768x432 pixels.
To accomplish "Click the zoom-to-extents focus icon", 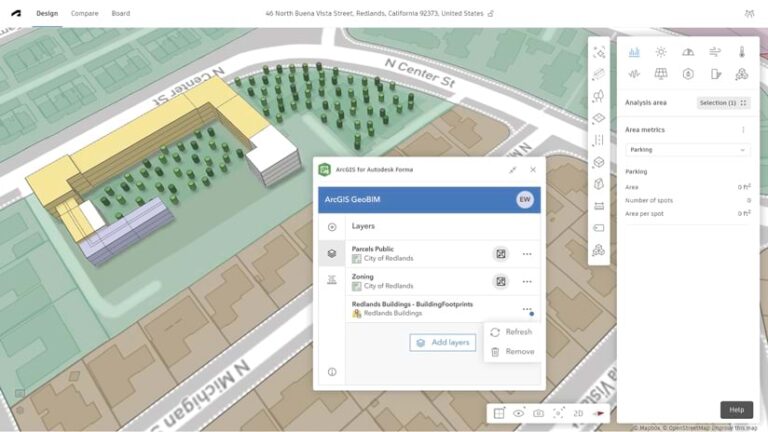I will (x=558, y=413).
